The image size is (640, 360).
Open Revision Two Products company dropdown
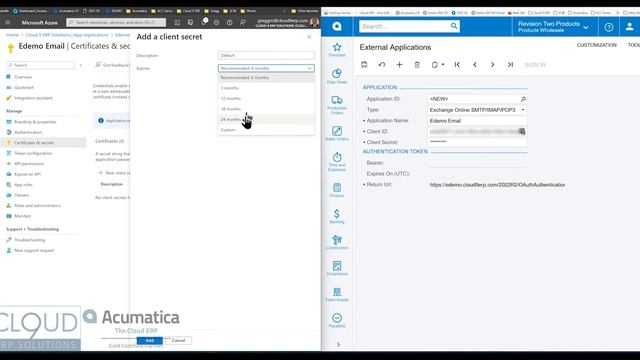point(553,27)
